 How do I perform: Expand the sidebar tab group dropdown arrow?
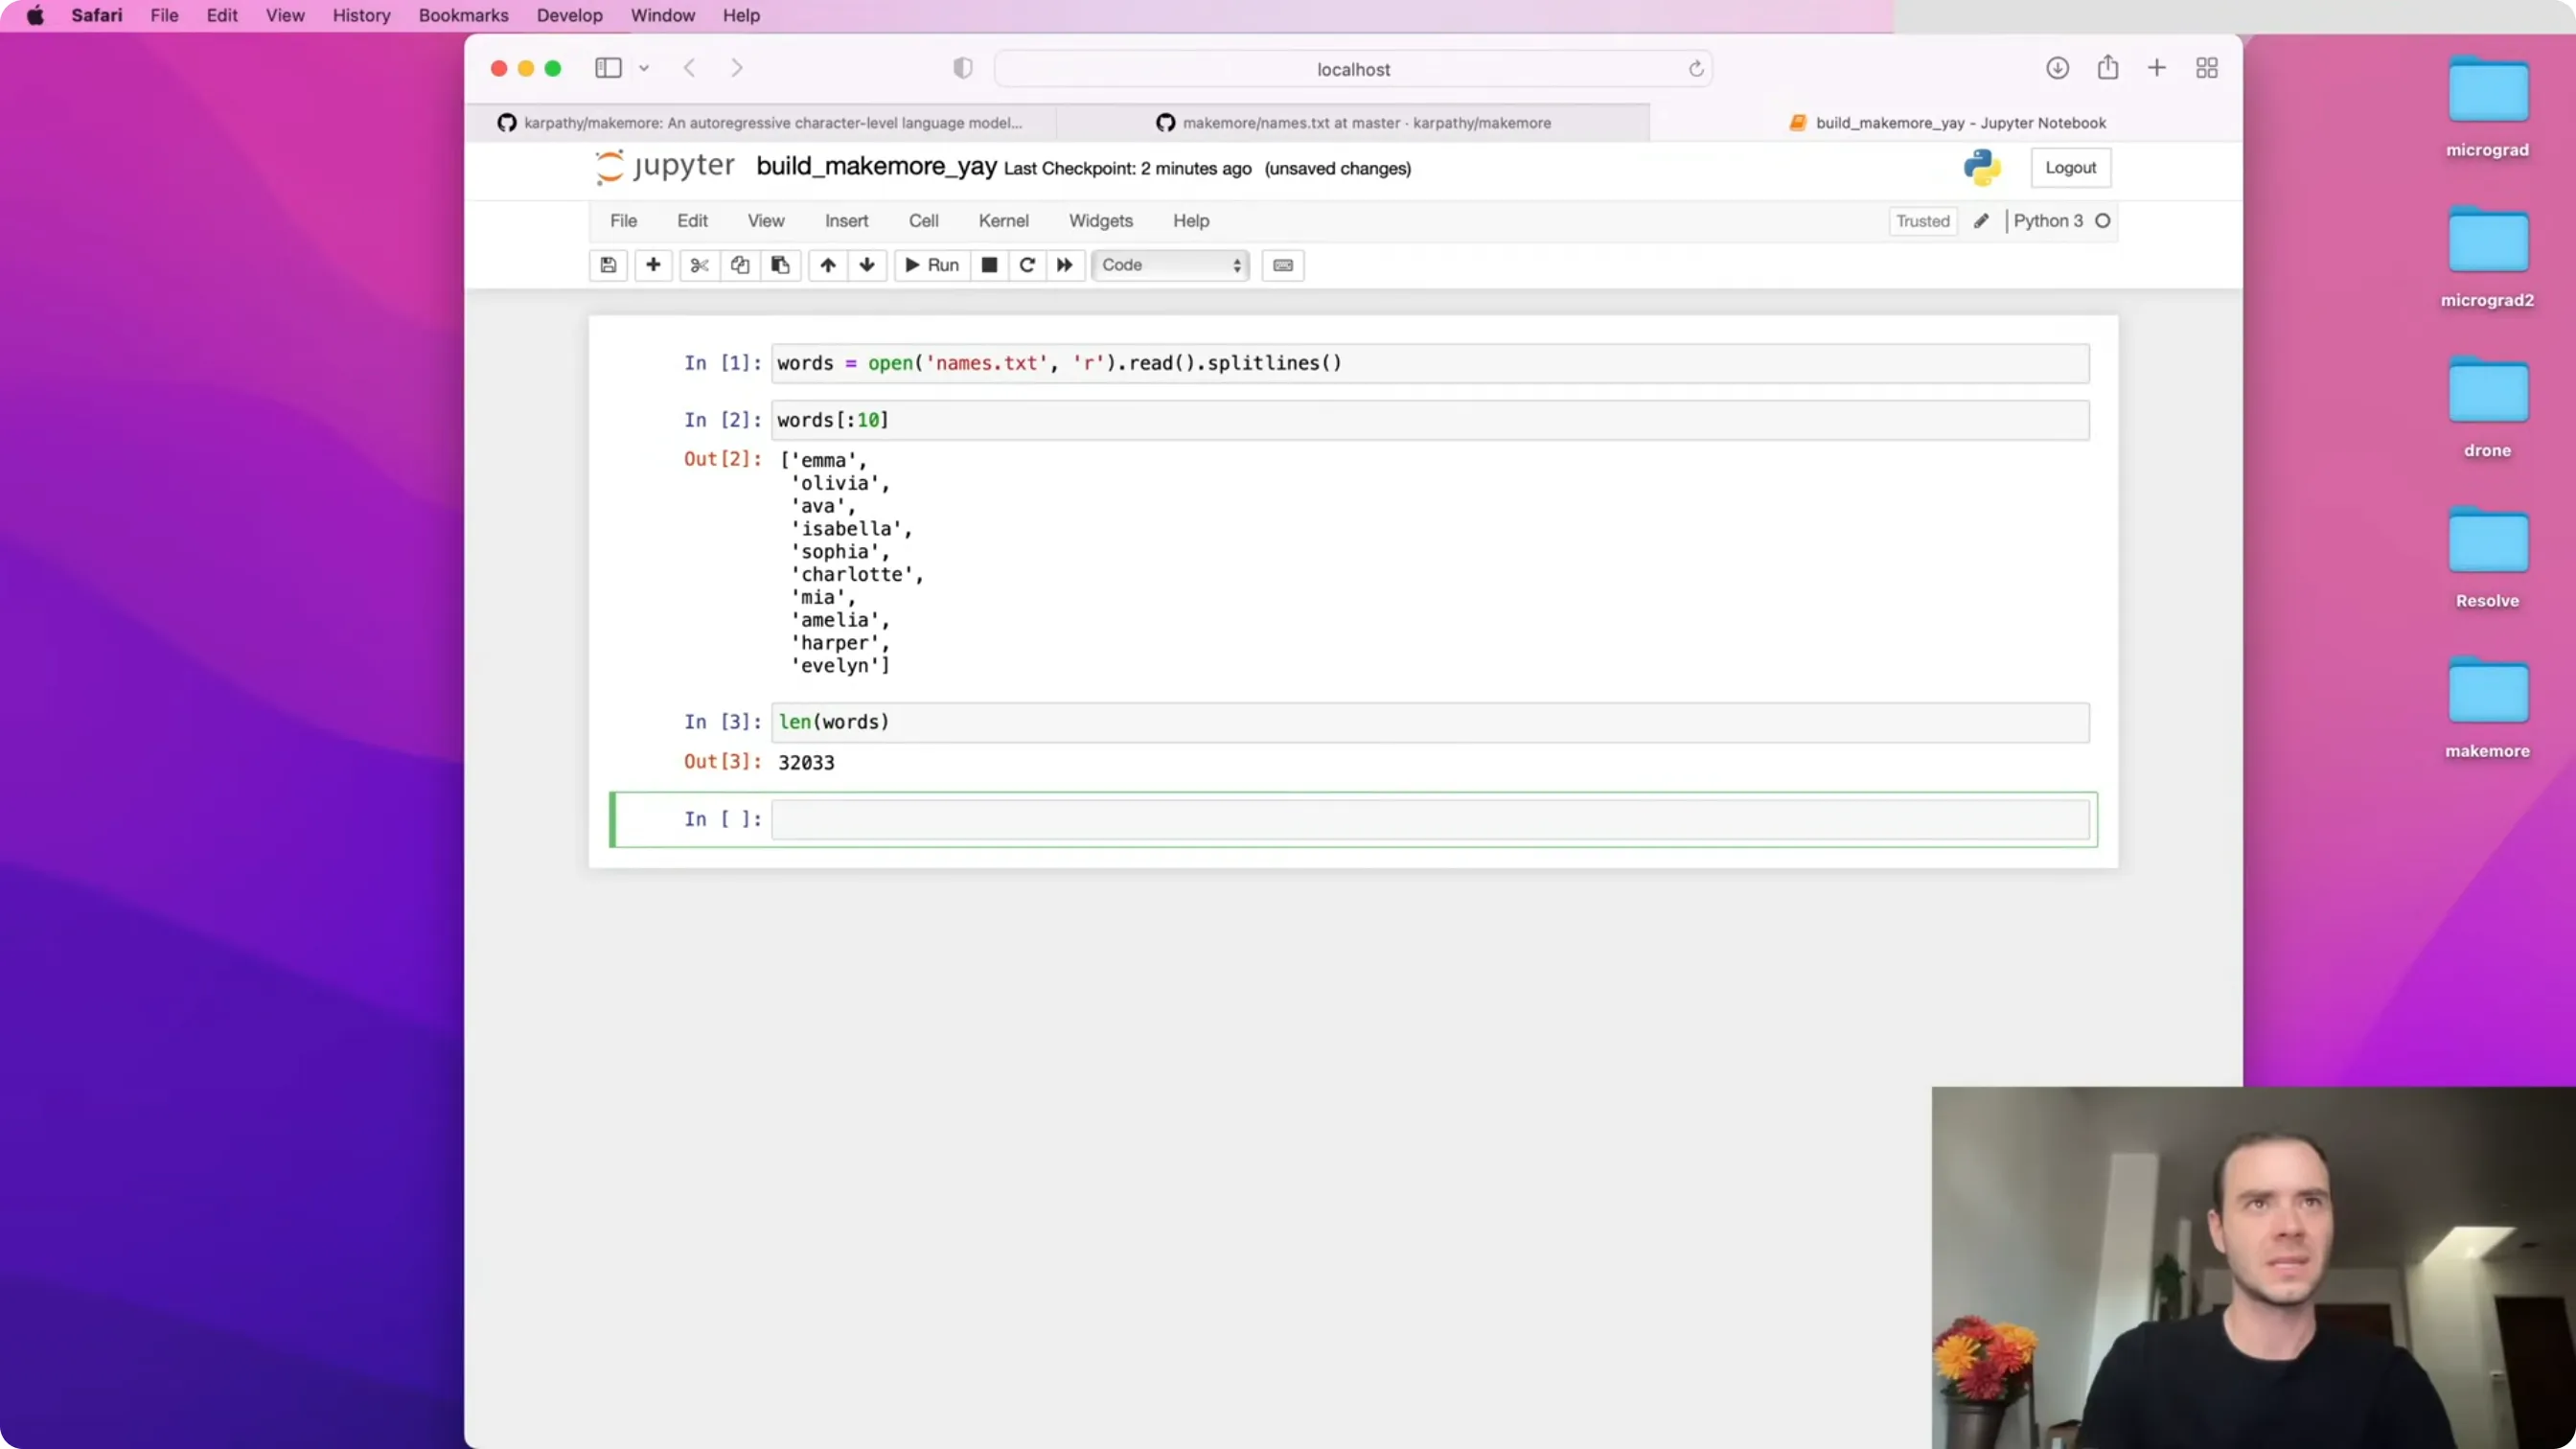[x=644, y=68]
